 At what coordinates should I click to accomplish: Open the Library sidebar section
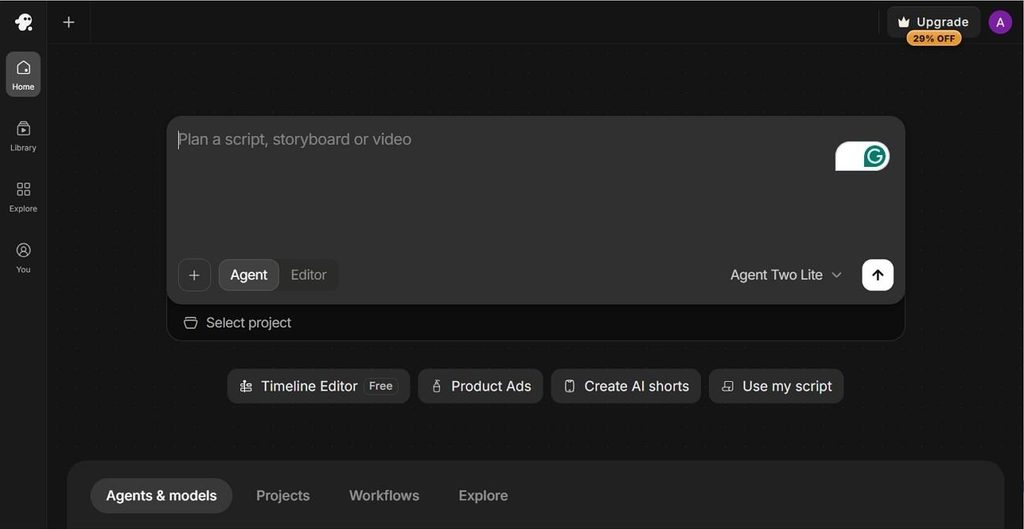coord(24,136)
